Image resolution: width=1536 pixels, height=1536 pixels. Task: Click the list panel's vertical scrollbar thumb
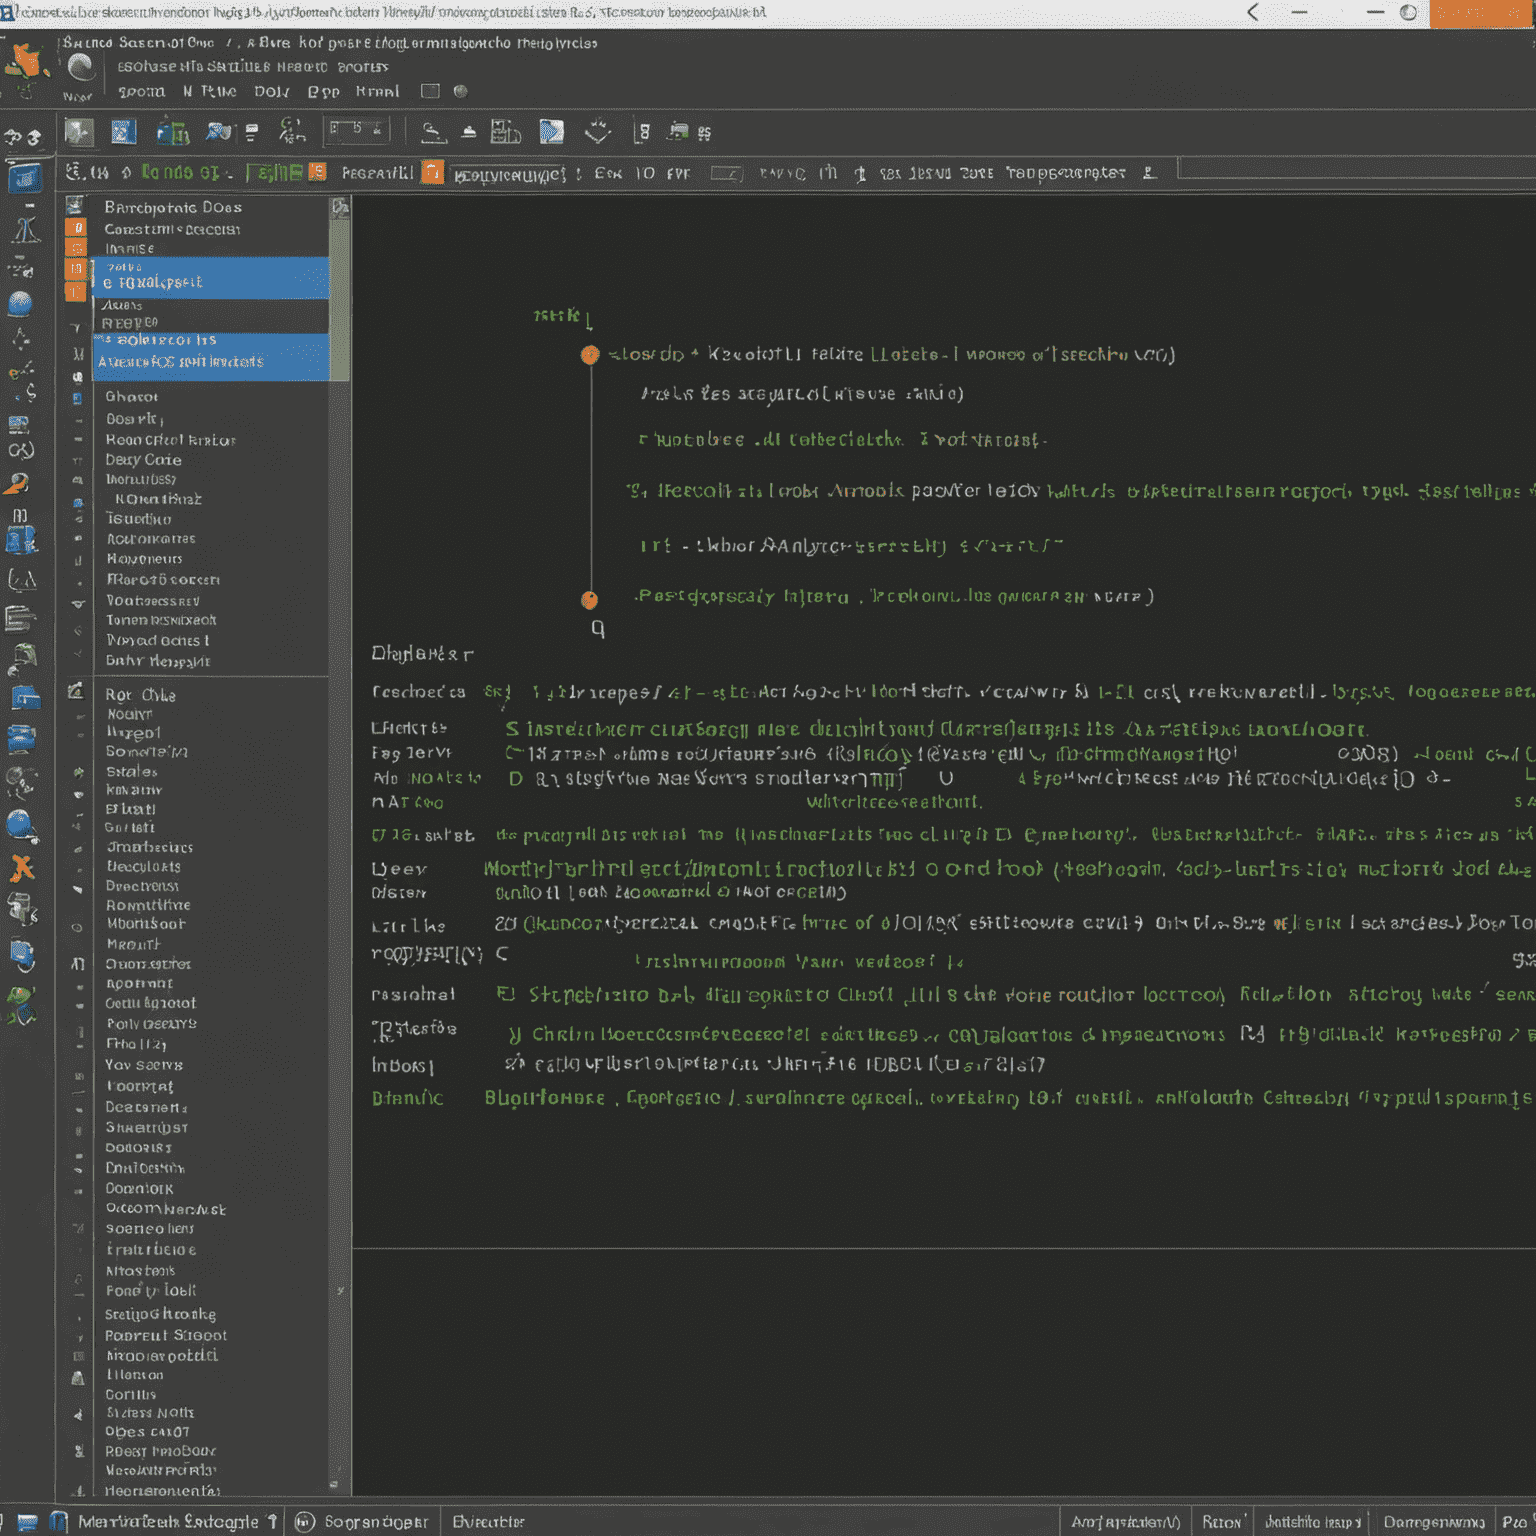pos(340,300)
